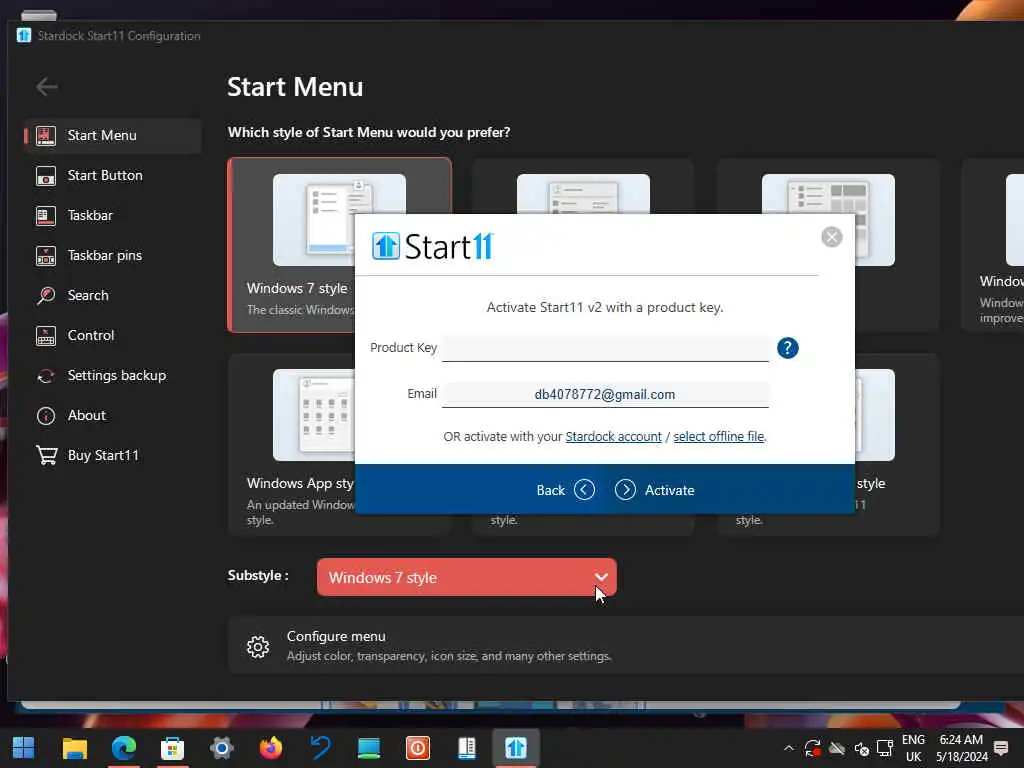Open Settings gear on the taskbar

(x=221, y=748)
